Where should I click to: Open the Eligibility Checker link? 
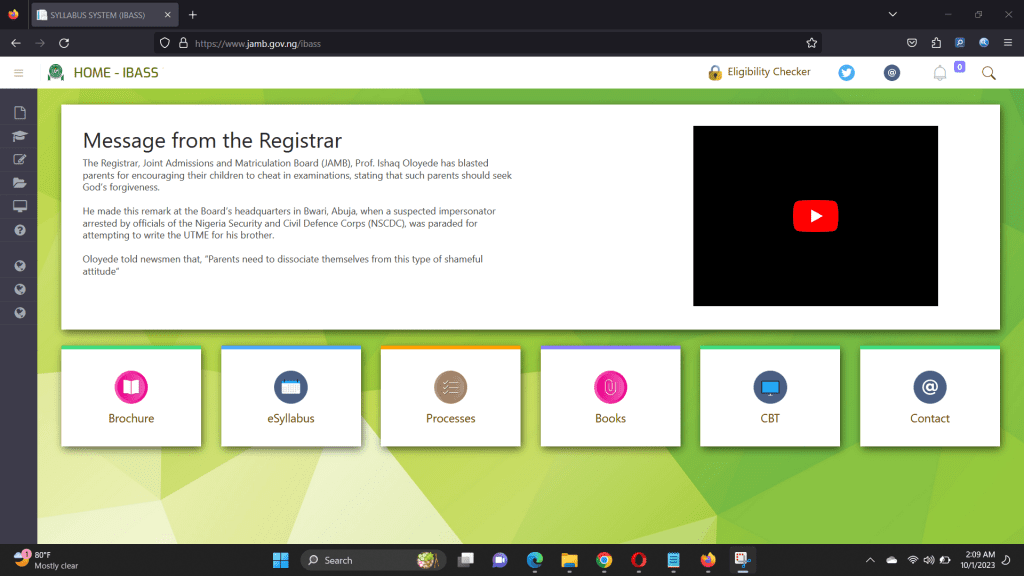(x=760, y=72)
